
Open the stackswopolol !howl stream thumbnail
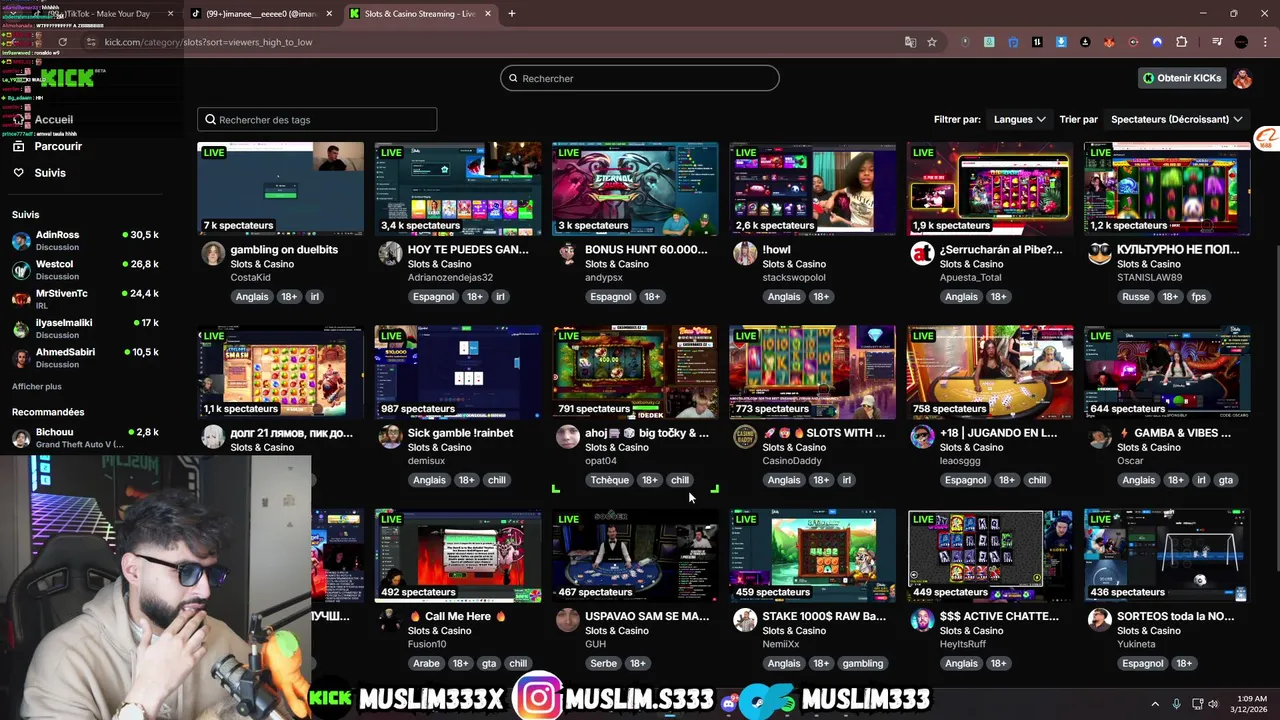point(812,188)
